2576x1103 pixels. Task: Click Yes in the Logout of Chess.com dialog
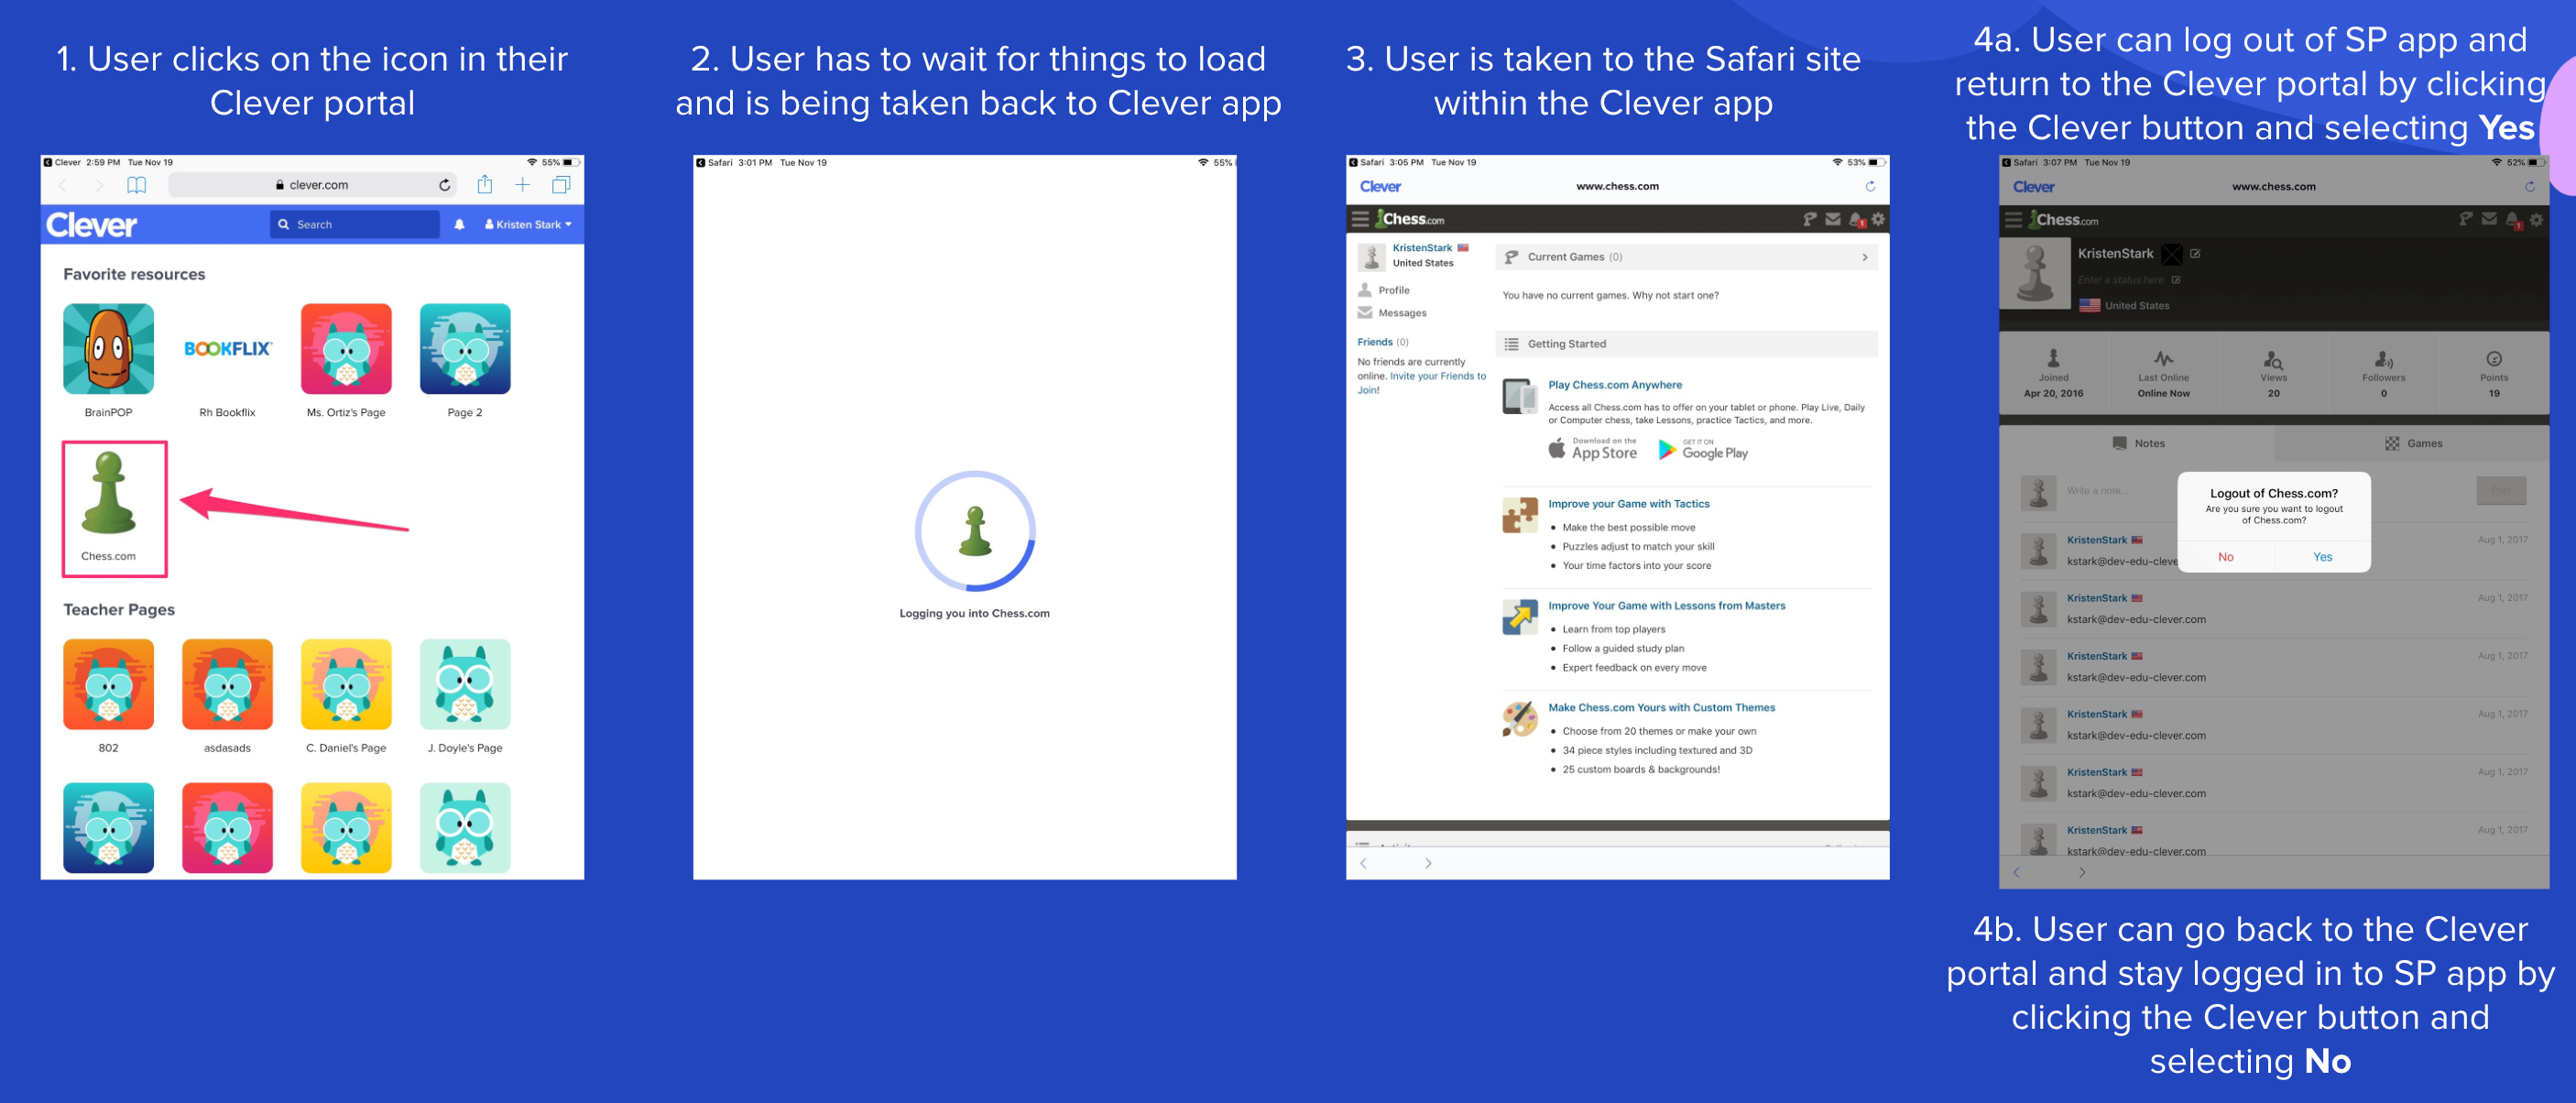[x=2322, y=557]
